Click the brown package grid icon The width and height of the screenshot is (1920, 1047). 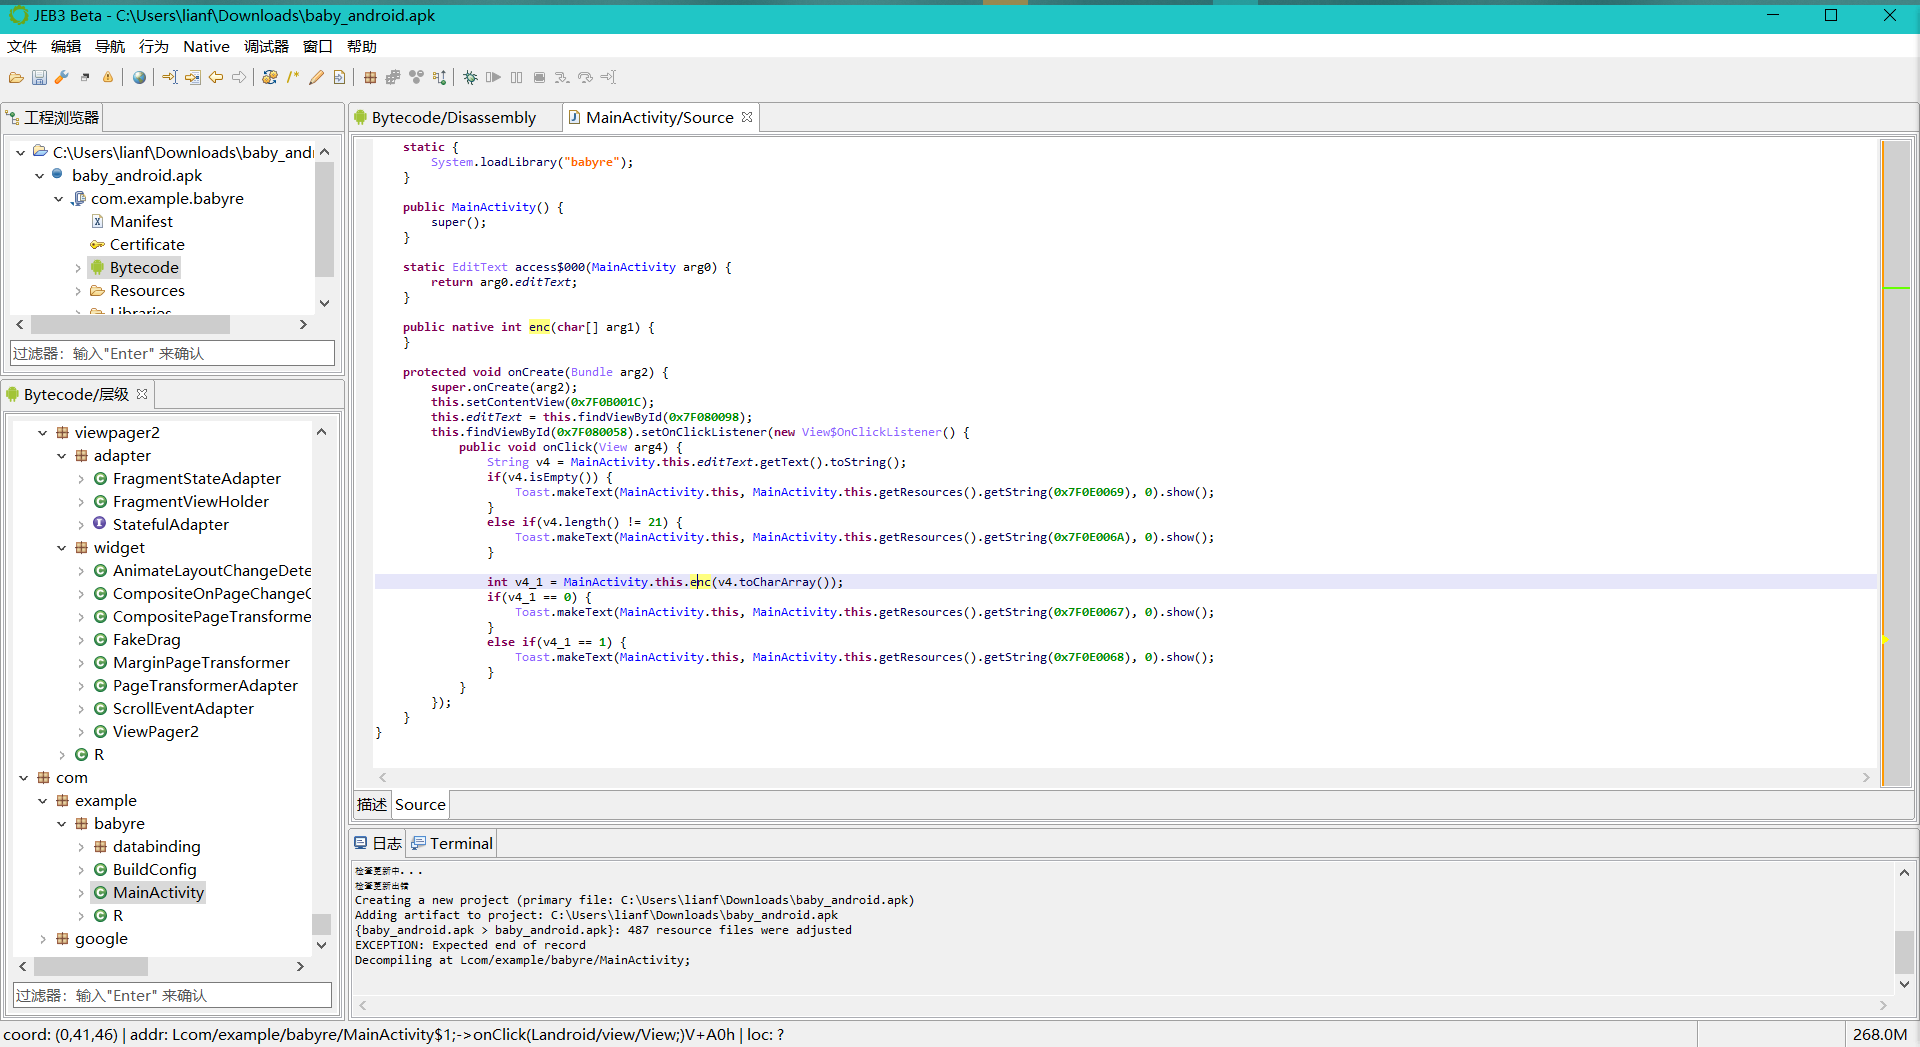point(370,78)
